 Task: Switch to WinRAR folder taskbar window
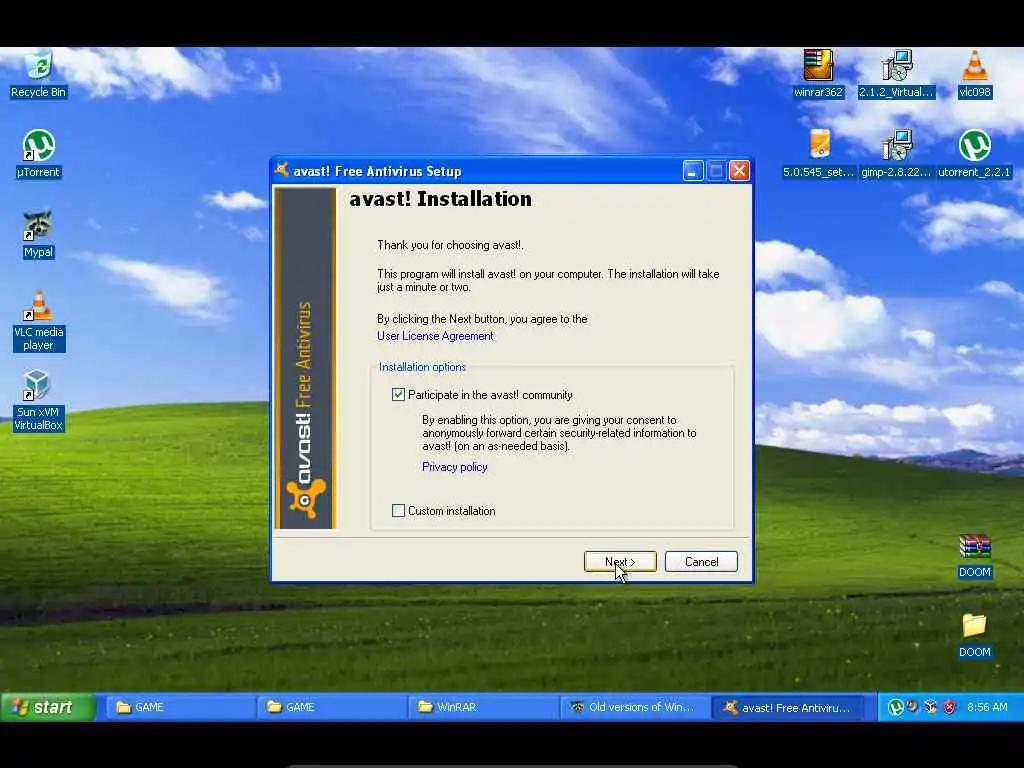coord(482,707)
